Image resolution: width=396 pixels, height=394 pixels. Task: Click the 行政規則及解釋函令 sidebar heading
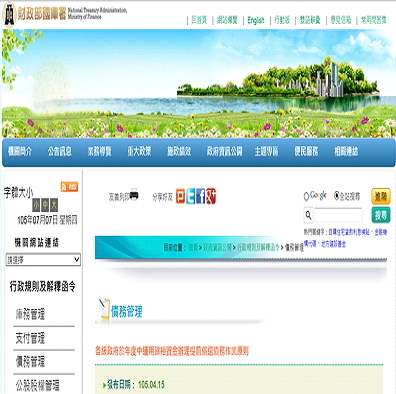43,286
